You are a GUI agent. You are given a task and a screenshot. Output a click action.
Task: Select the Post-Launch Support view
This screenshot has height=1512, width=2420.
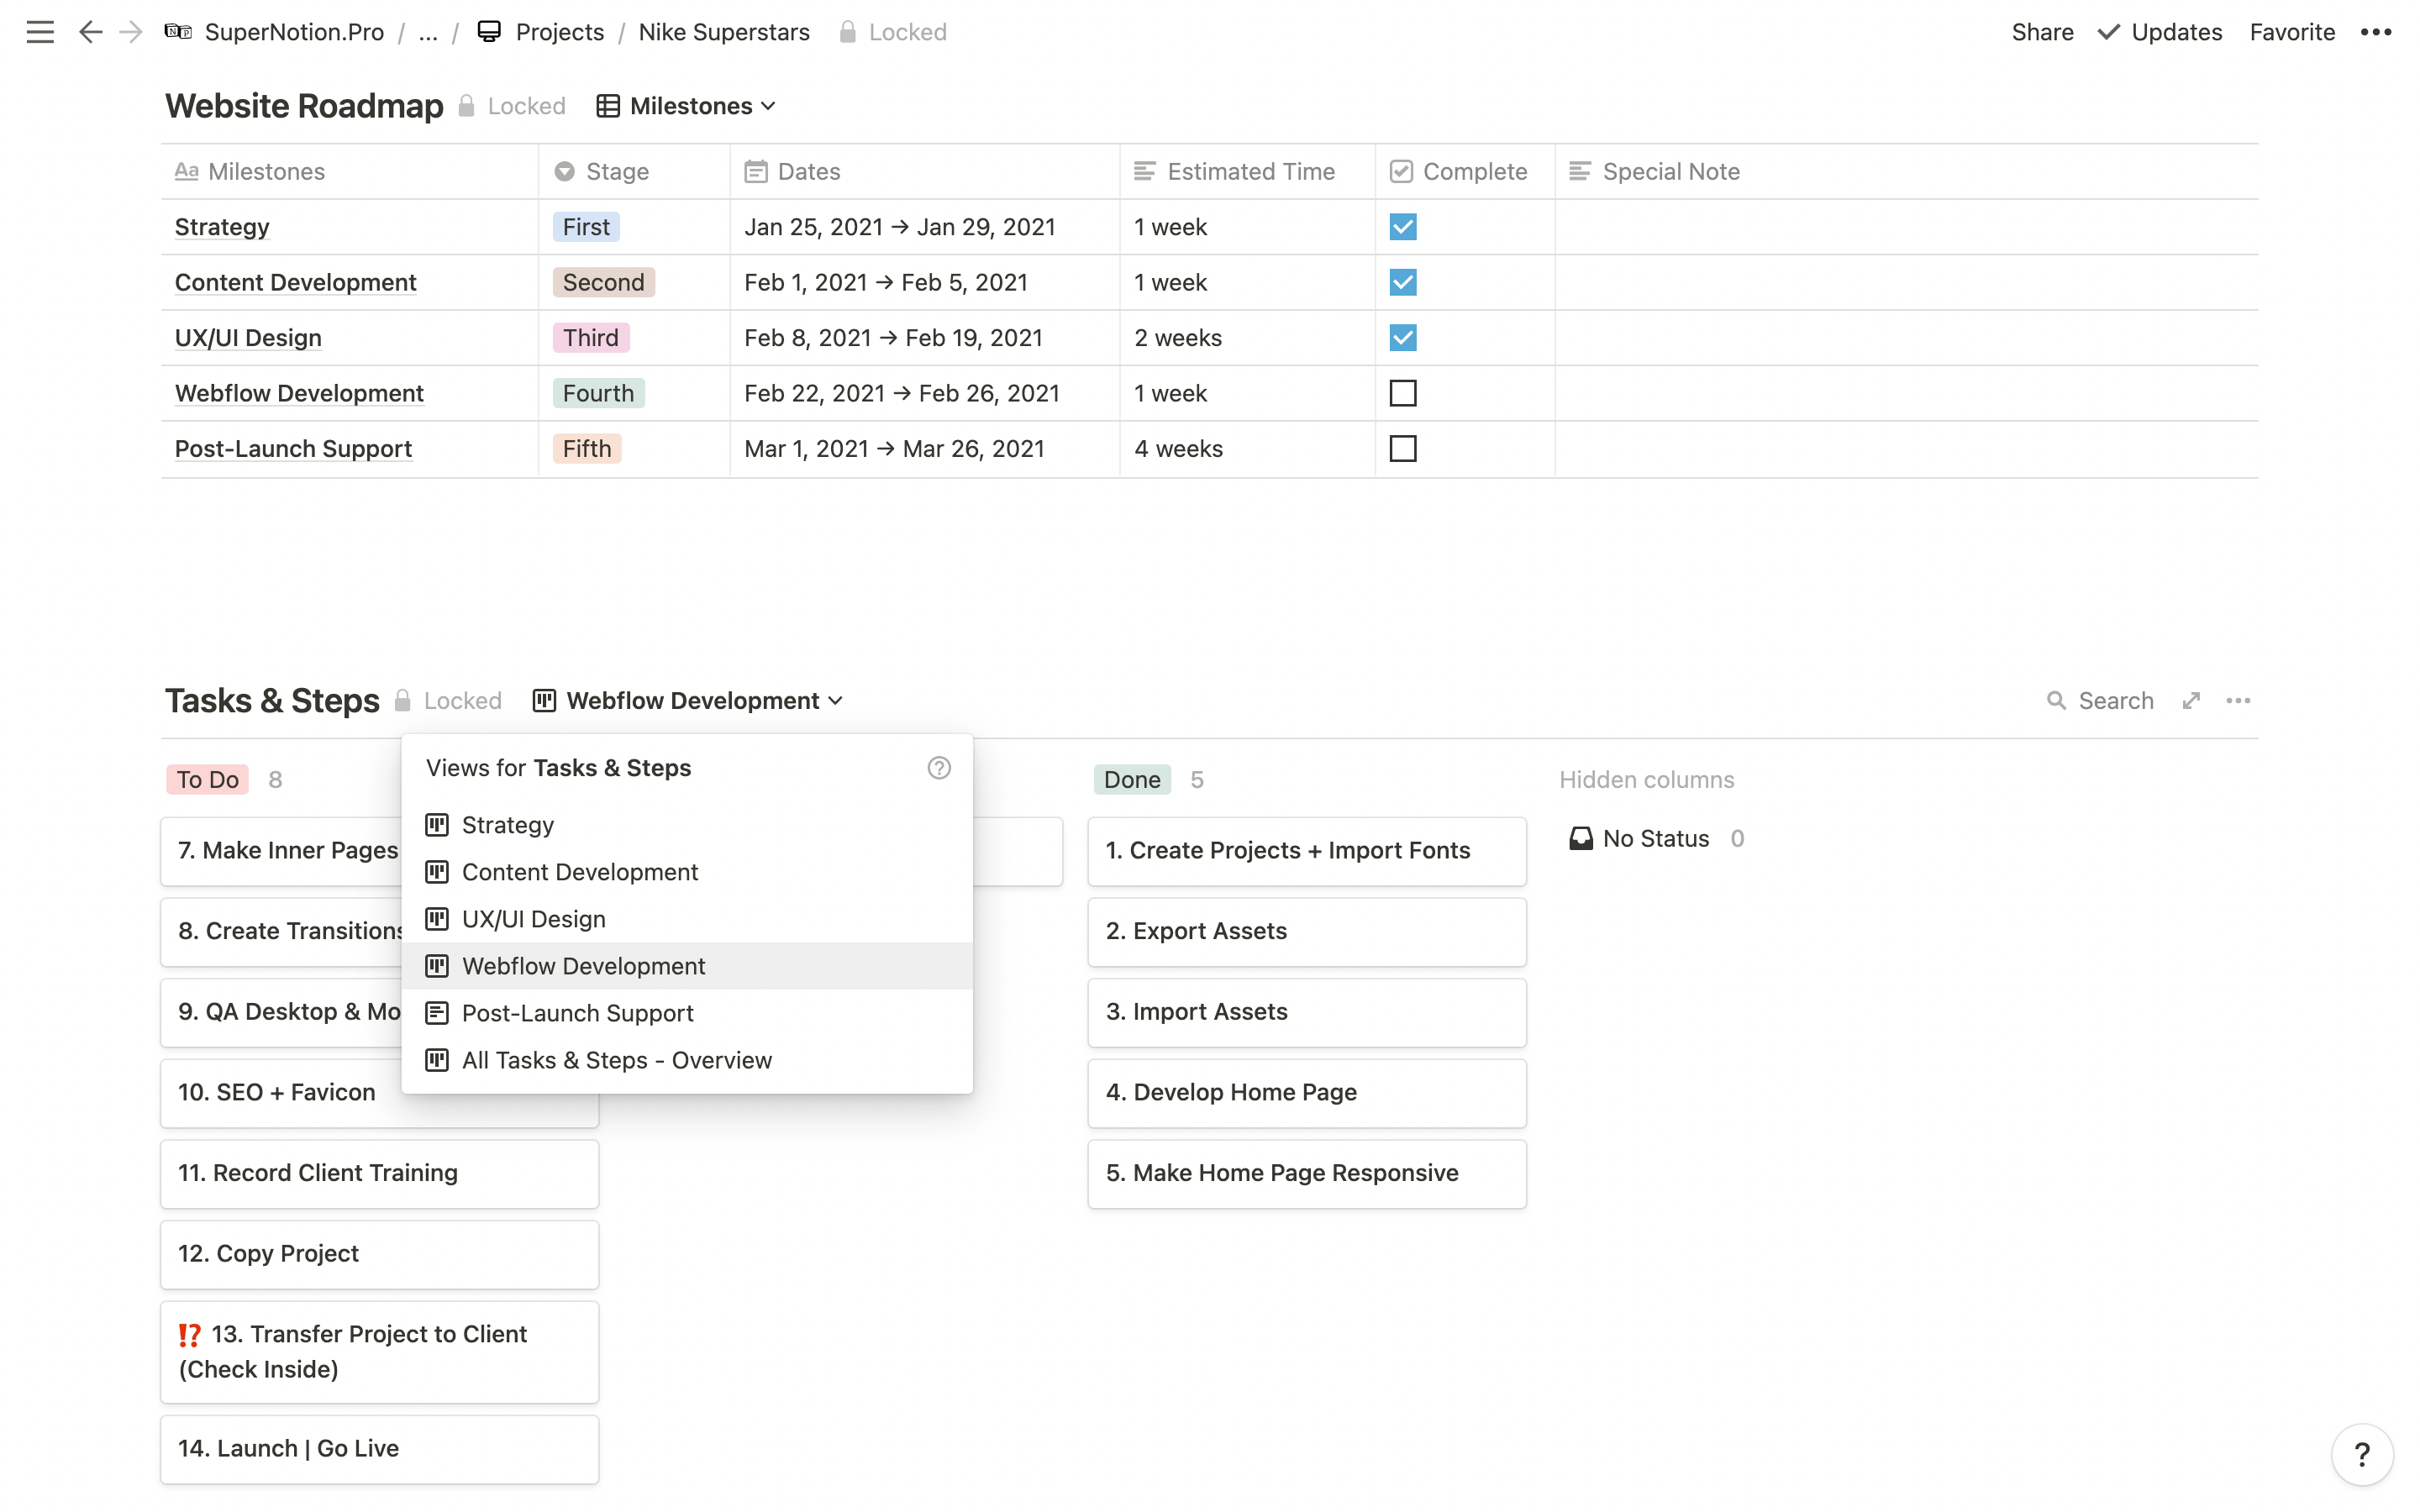577,1013
